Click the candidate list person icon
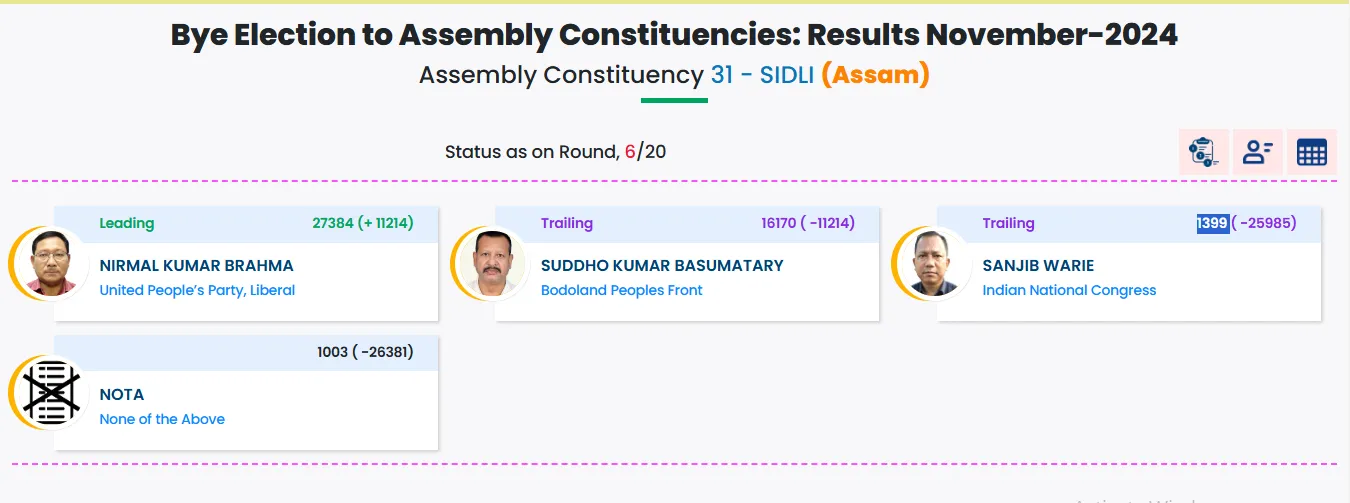1350x503 pixels. click(x=1257, y=152)
